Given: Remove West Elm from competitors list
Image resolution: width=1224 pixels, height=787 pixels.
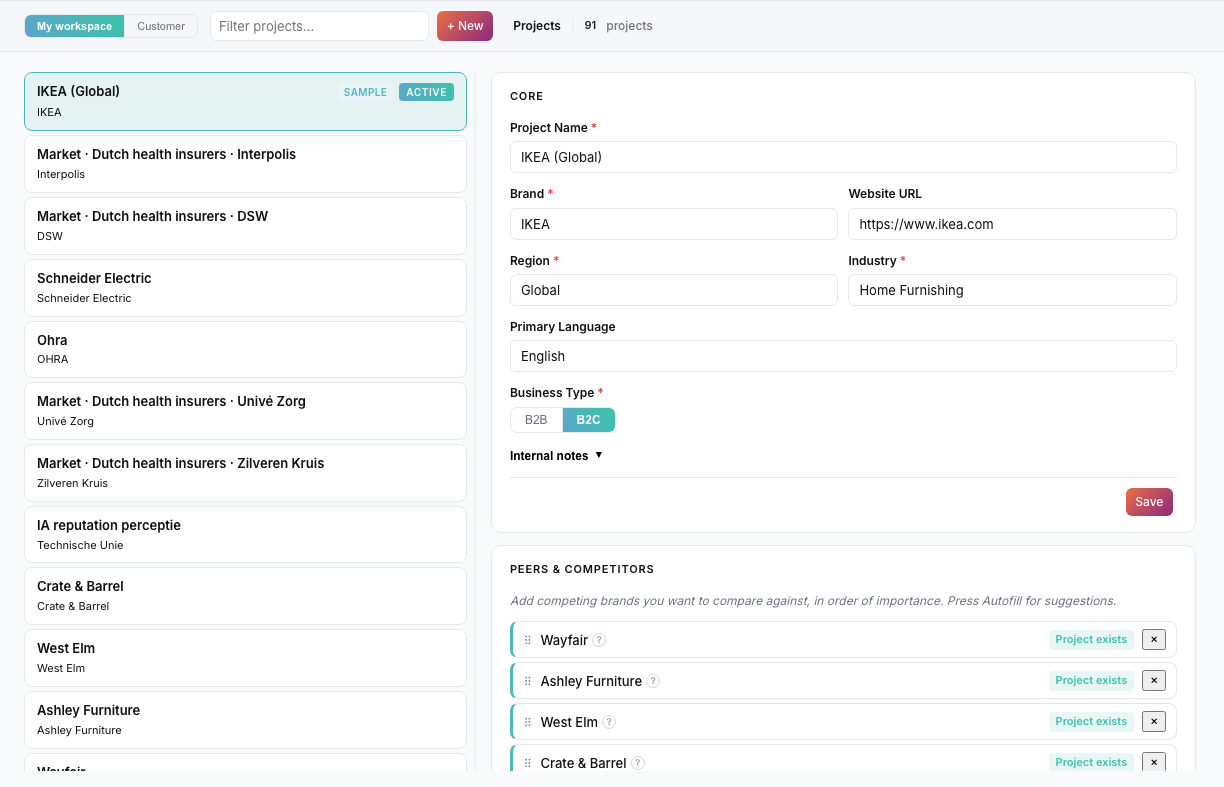Looking at the screenshot, I should click(x=1154, y=722).
